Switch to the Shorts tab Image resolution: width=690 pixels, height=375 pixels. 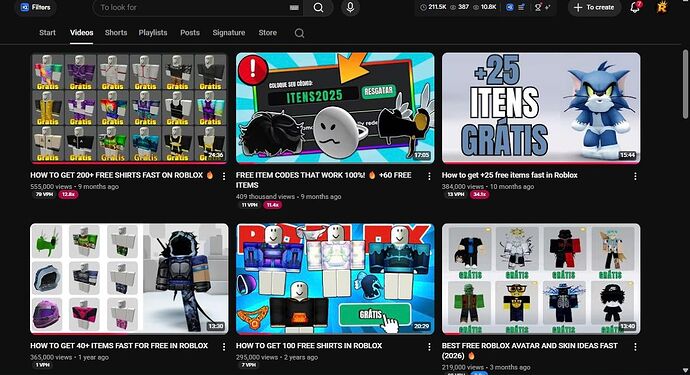116,33
